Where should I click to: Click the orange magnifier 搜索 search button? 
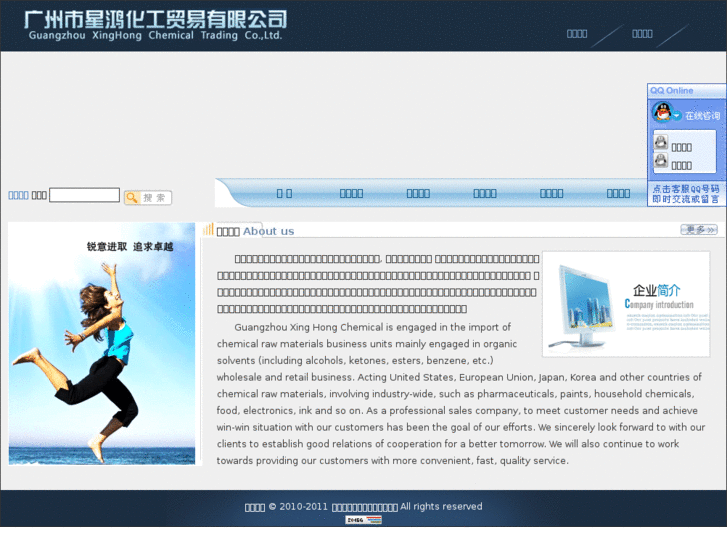pyautogui.click(x=148, y=198)
